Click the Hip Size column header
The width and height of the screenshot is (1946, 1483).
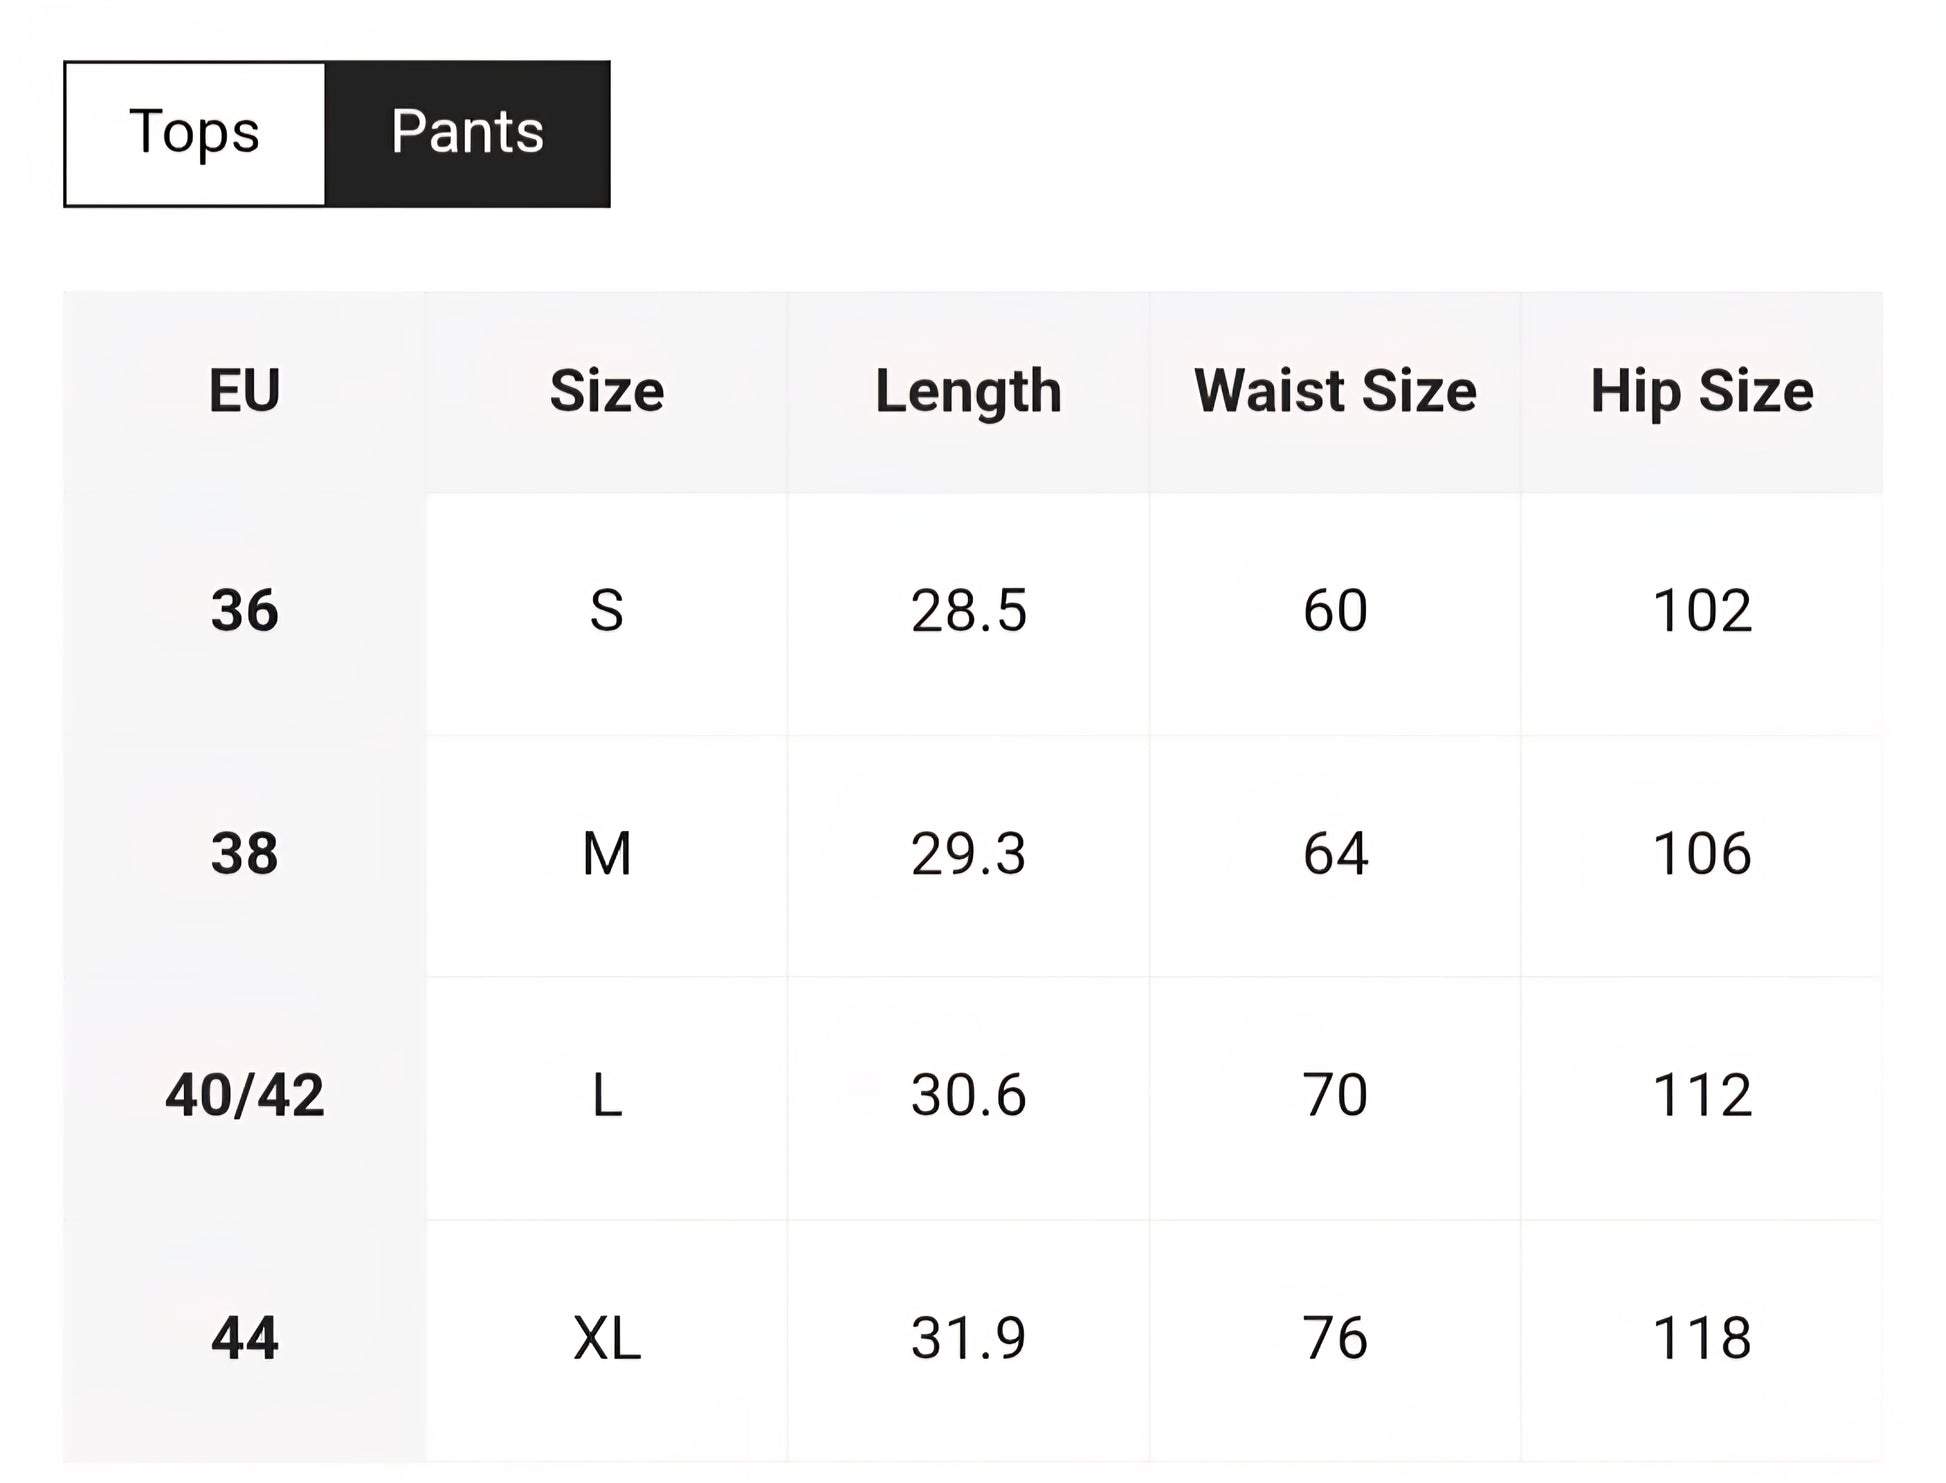[x=1702, y=391]
